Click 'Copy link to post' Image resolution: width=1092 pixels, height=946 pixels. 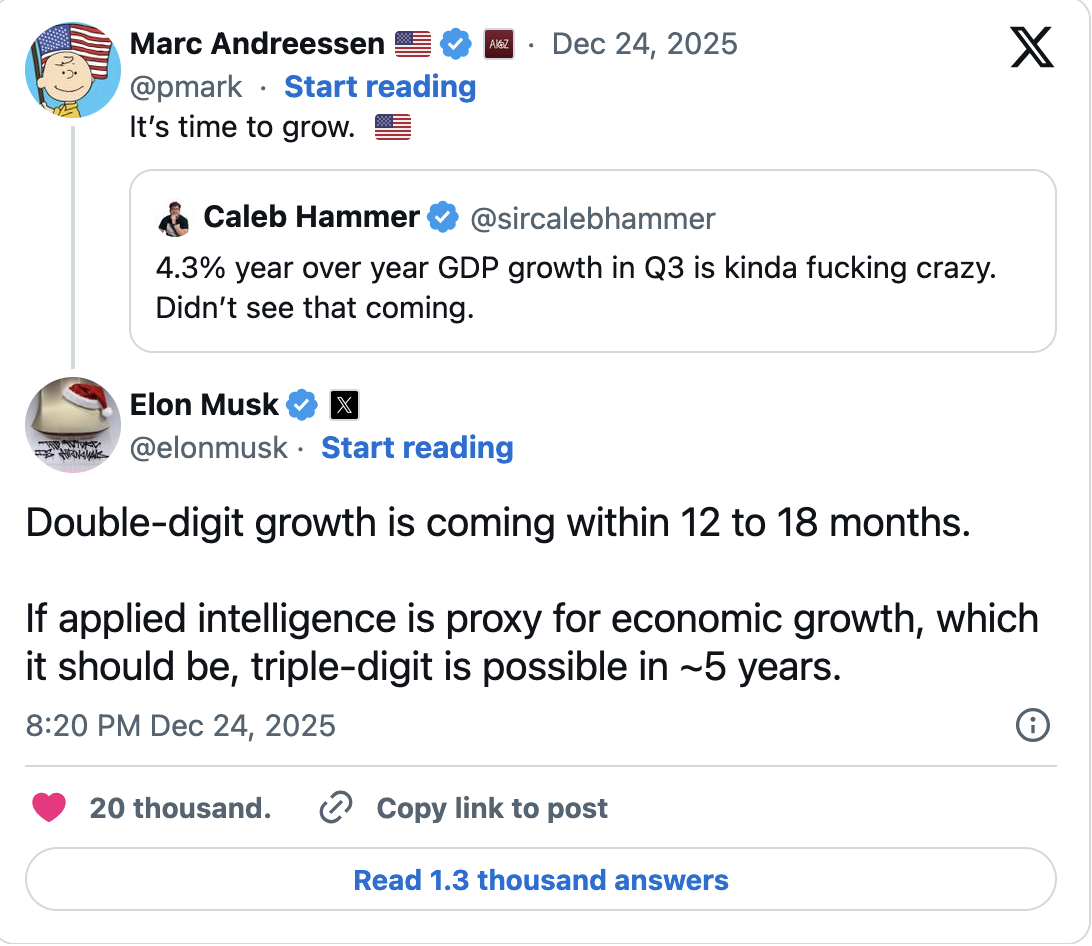pyautogui.click(x=491, y=808)
